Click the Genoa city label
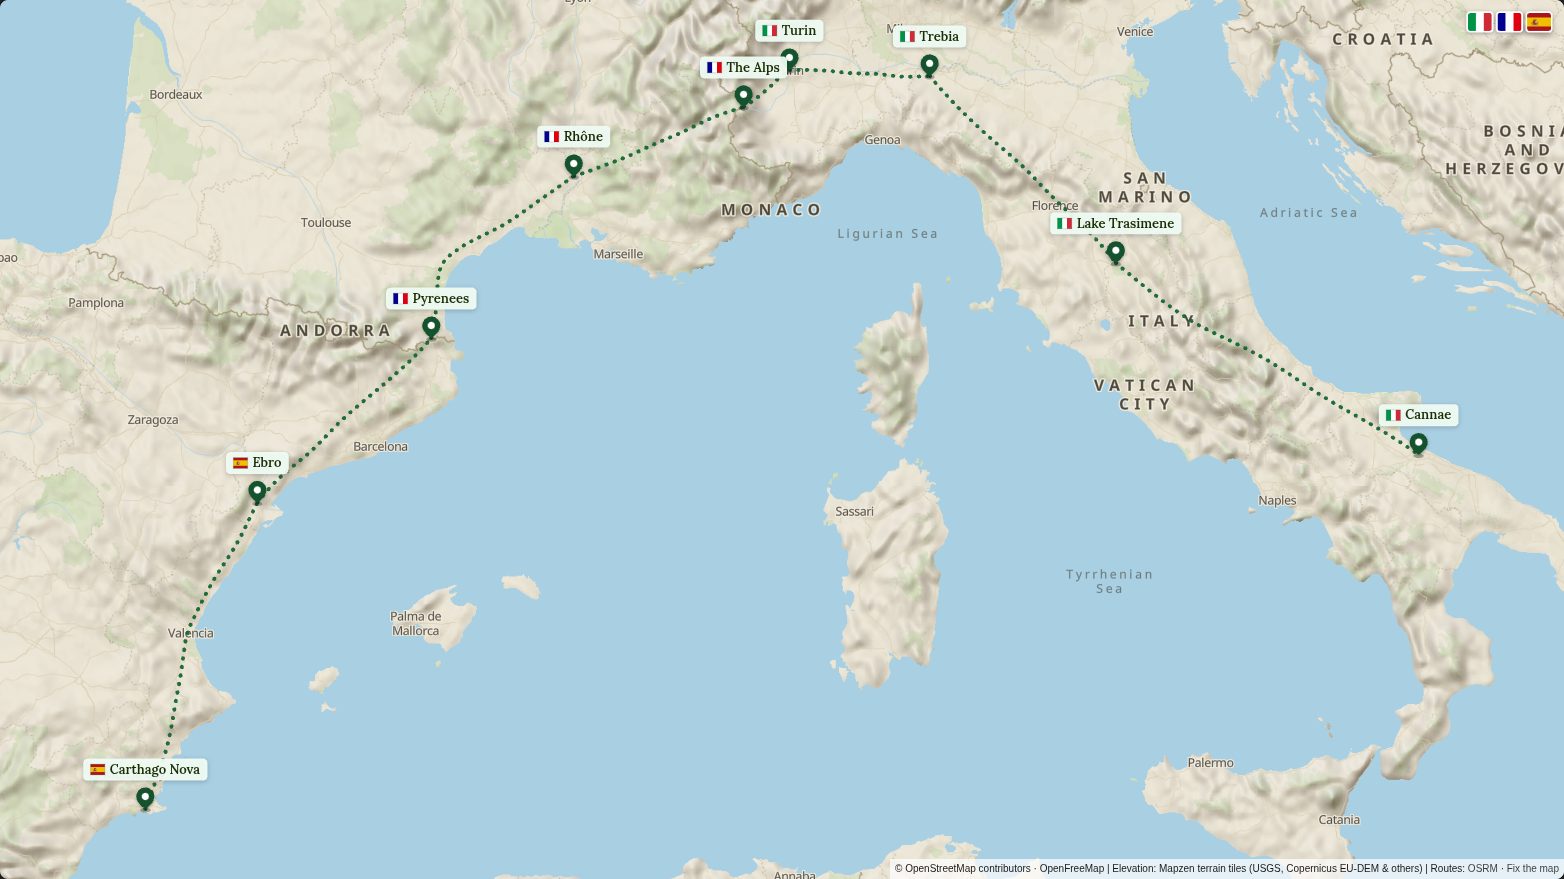1564x879 pixels. (x=882, y=139)
